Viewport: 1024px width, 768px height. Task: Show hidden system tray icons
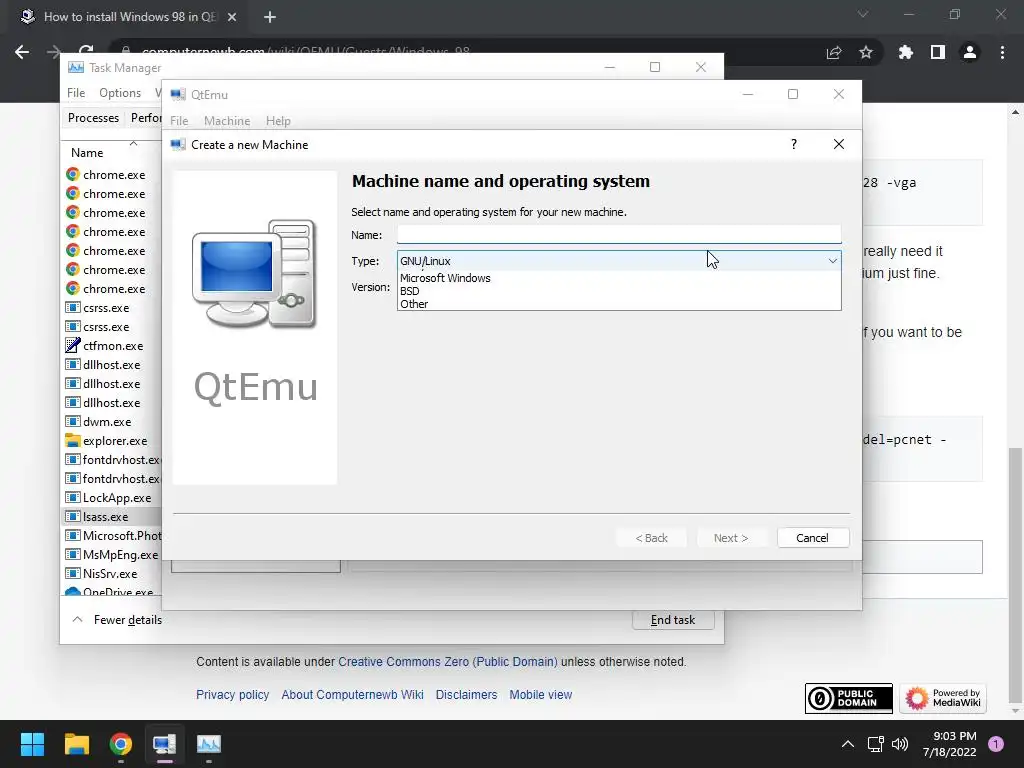pos(848,744)
